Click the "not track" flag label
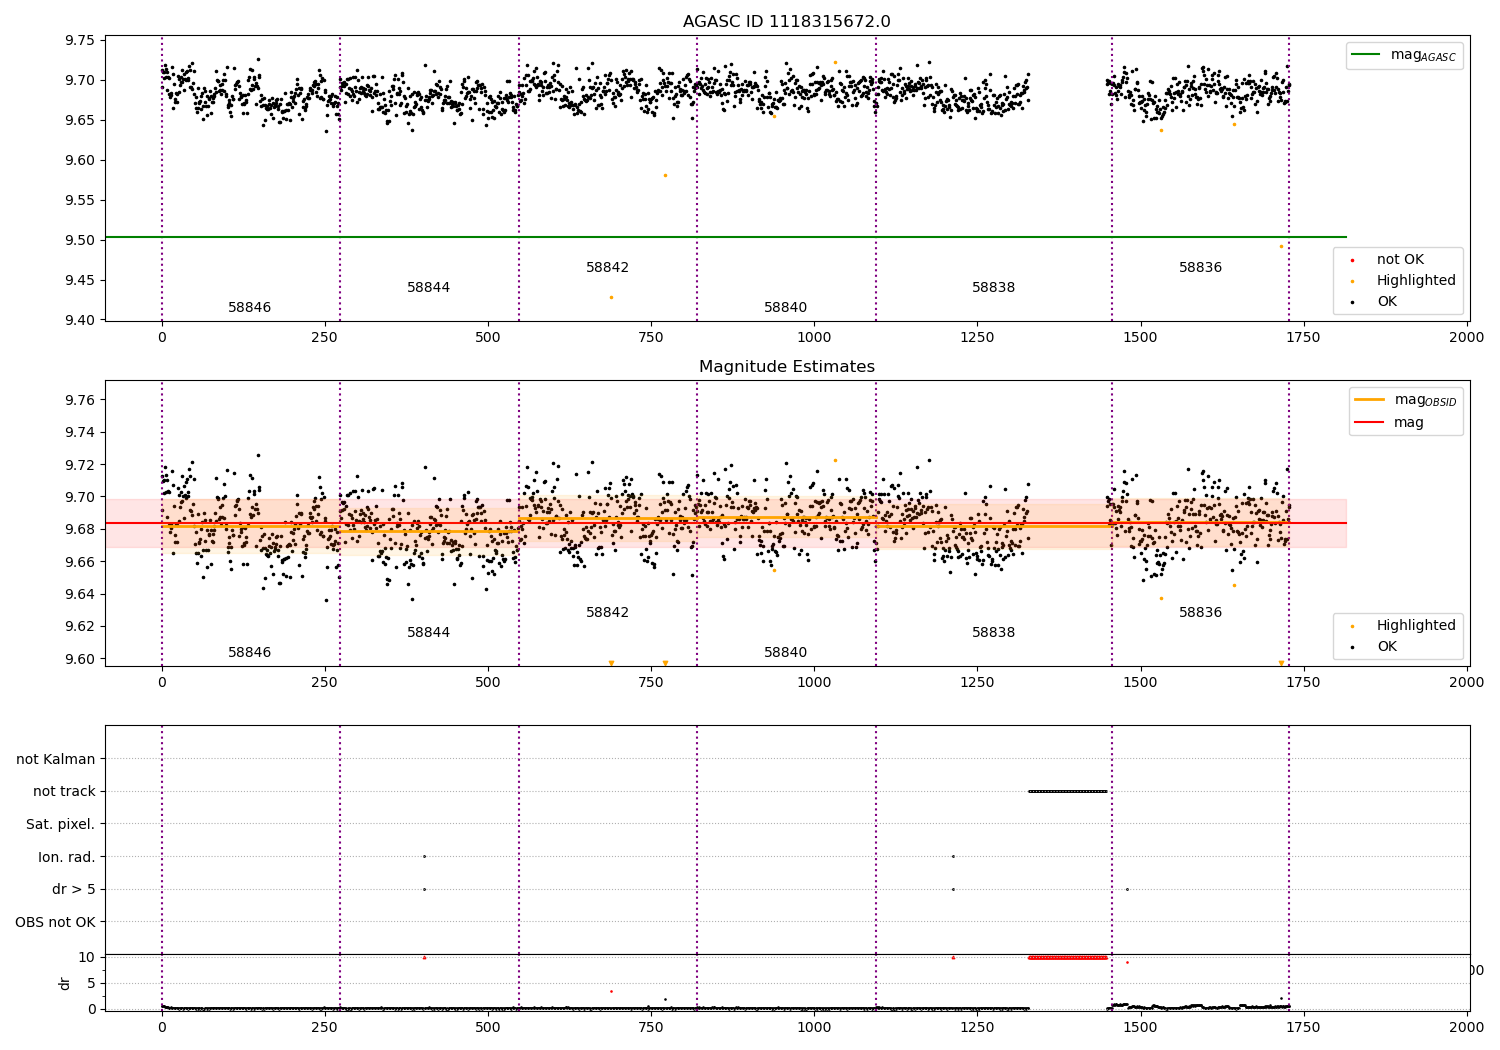The width and height of the screenshot is (1500, 1050). click(x=64, y=792)
